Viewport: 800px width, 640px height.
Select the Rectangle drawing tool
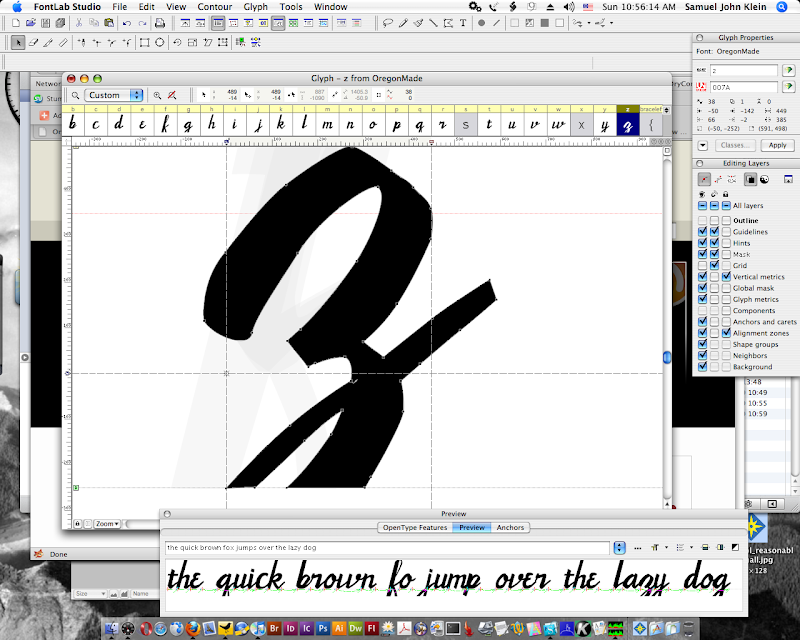click(145, 43)
